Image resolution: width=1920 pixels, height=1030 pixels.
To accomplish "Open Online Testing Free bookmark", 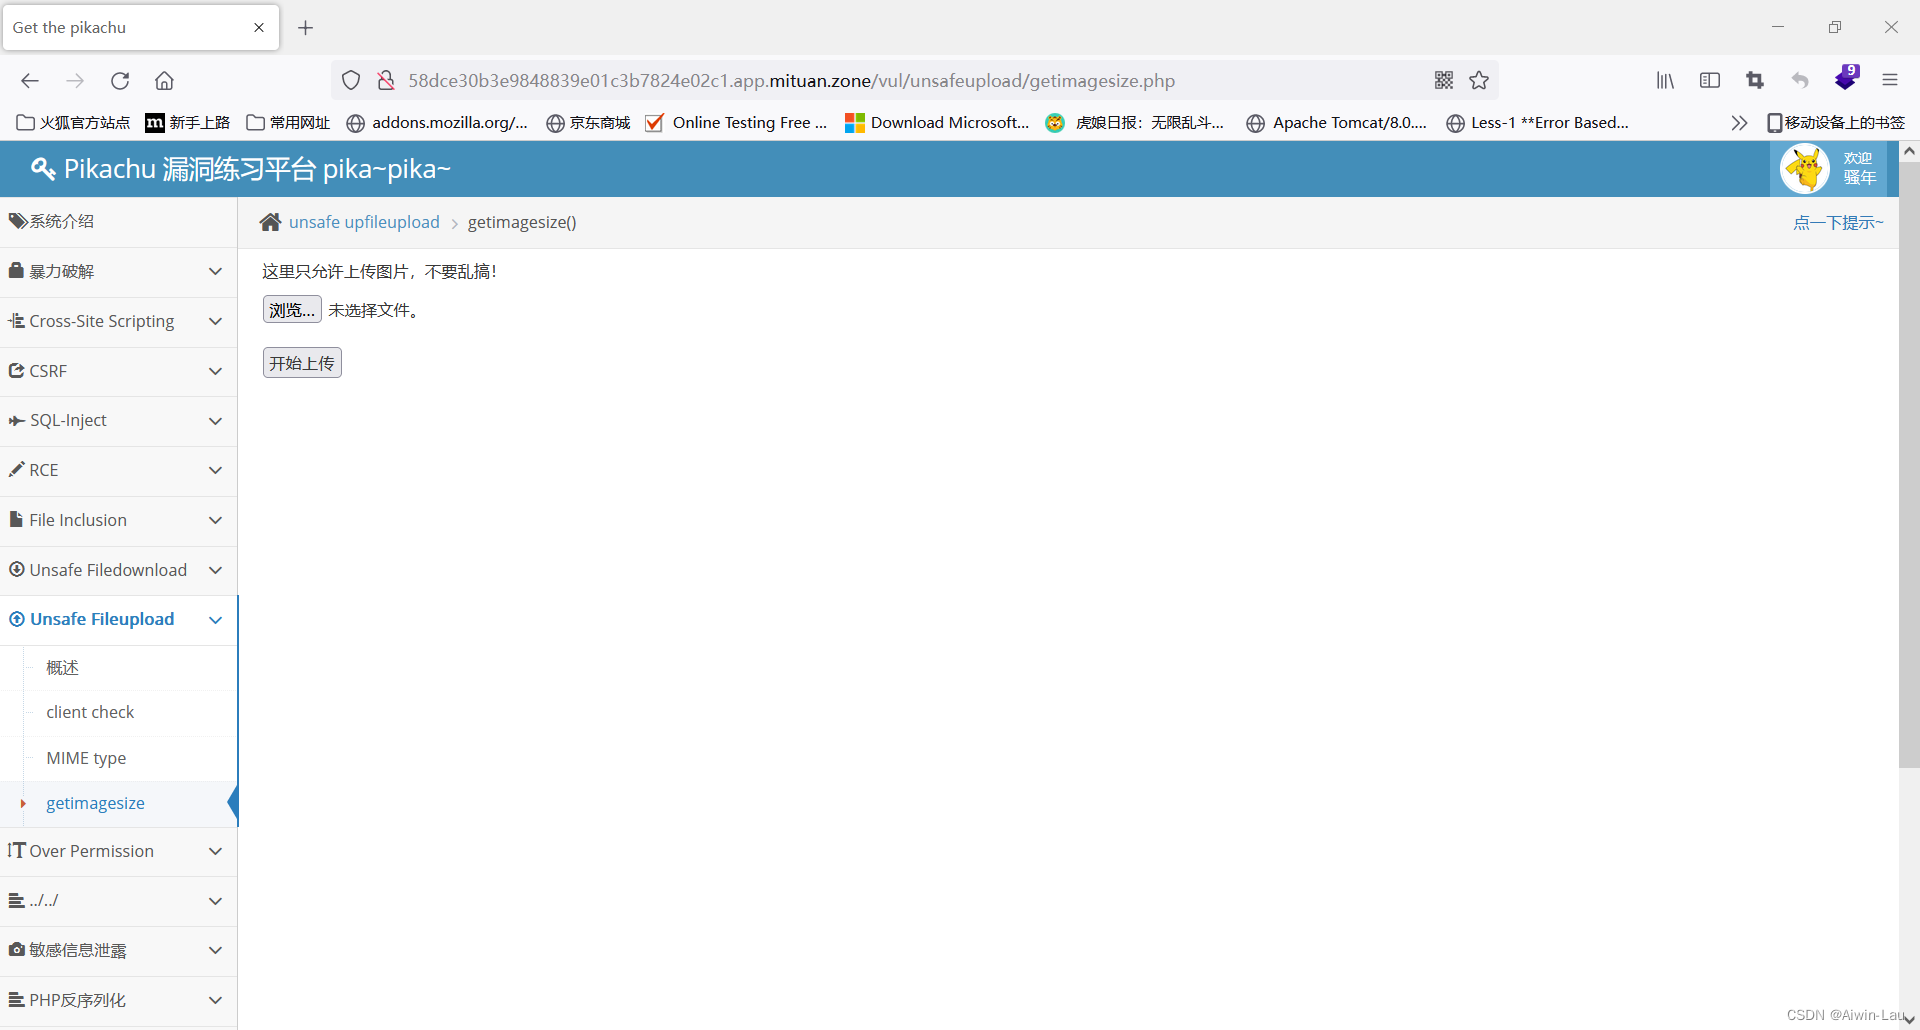I will click(736, 123).
